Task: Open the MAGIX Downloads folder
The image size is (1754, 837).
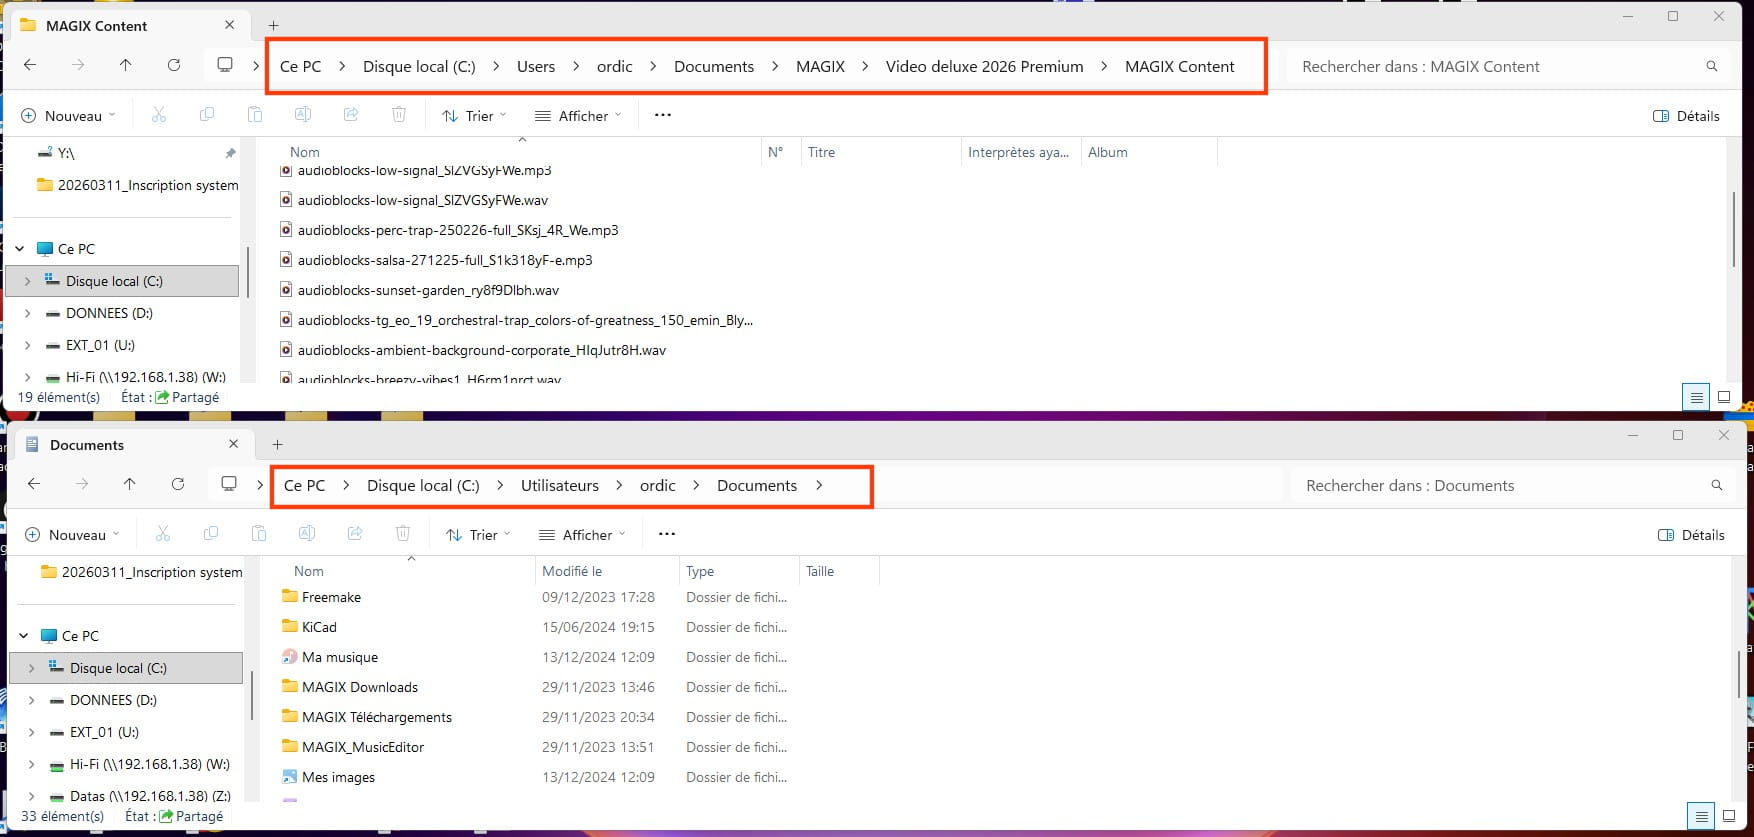Action: (359, 687)
